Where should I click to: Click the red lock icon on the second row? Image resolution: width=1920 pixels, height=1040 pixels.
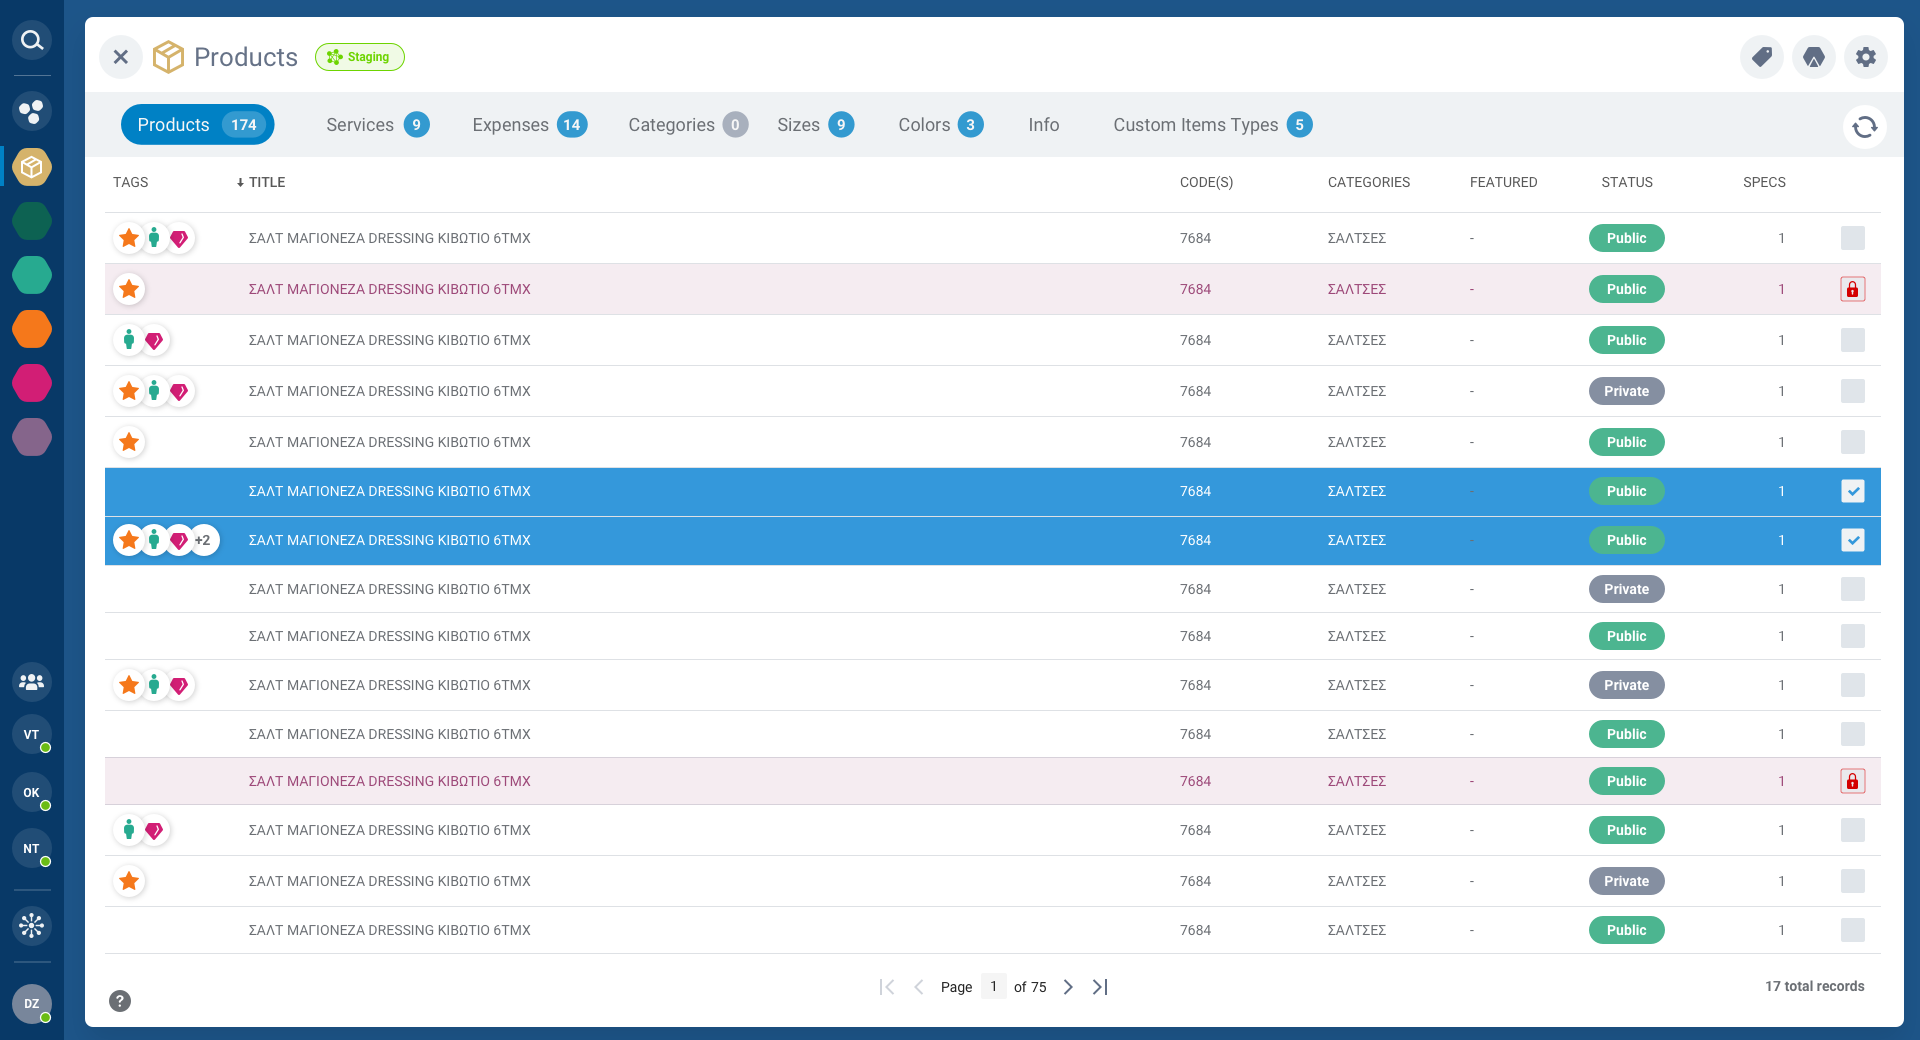point(1853,289)
